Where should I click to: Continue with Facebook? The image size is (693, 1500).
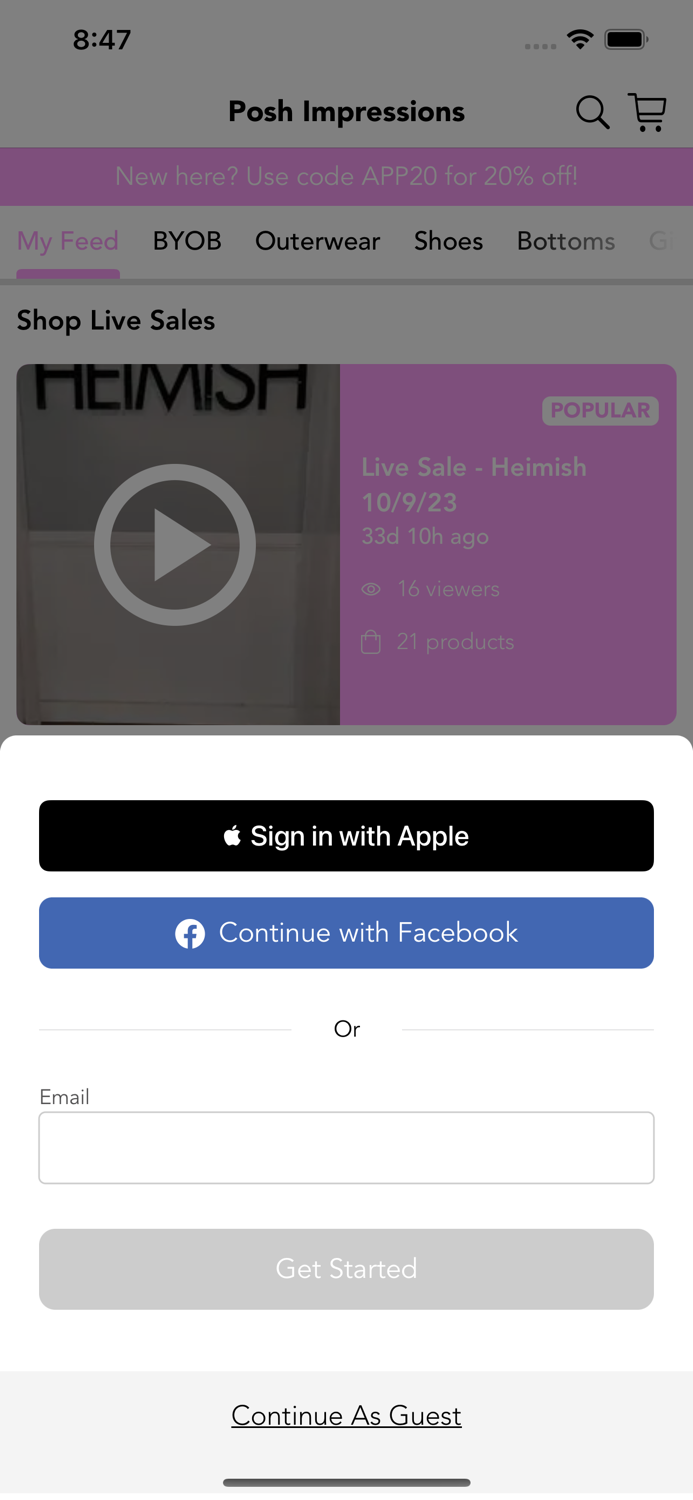click(x=346, y=933)
